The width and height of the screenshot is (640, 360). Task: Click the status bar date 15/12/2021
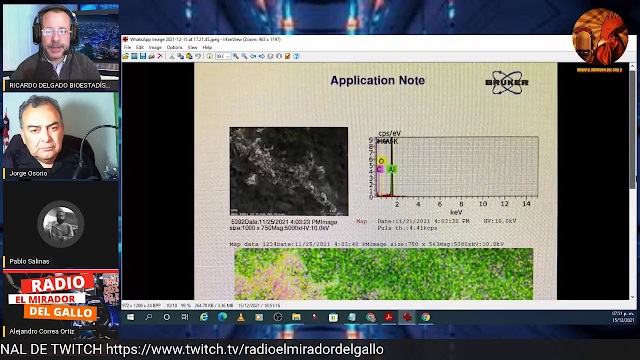pos(259,305)
